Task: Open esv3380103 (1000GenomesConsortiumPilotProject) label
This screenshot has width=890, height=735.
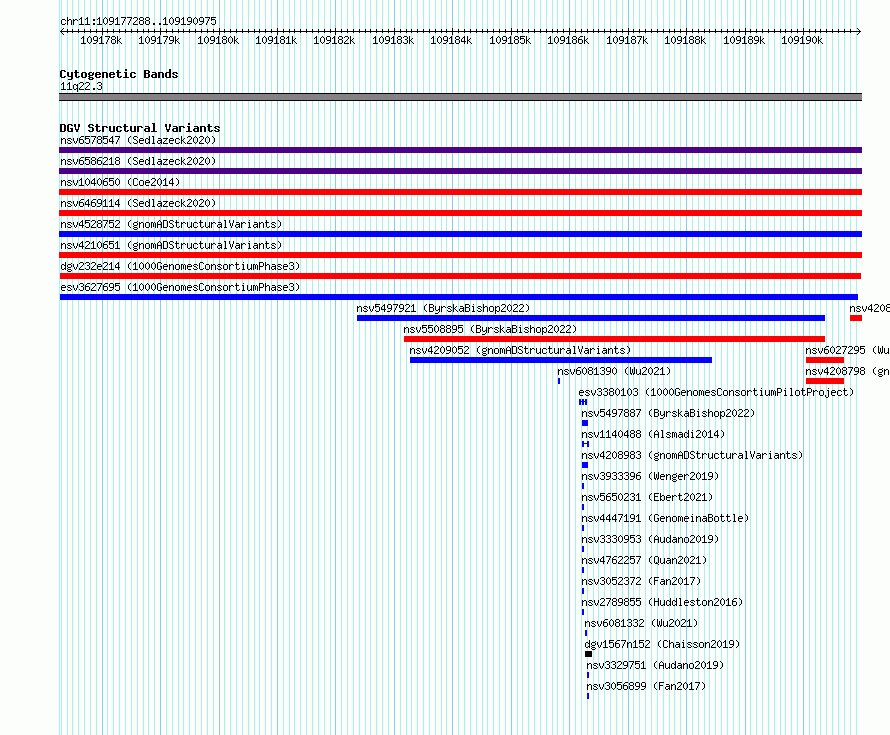Action: pyautogui.click(x=716, y=392)
